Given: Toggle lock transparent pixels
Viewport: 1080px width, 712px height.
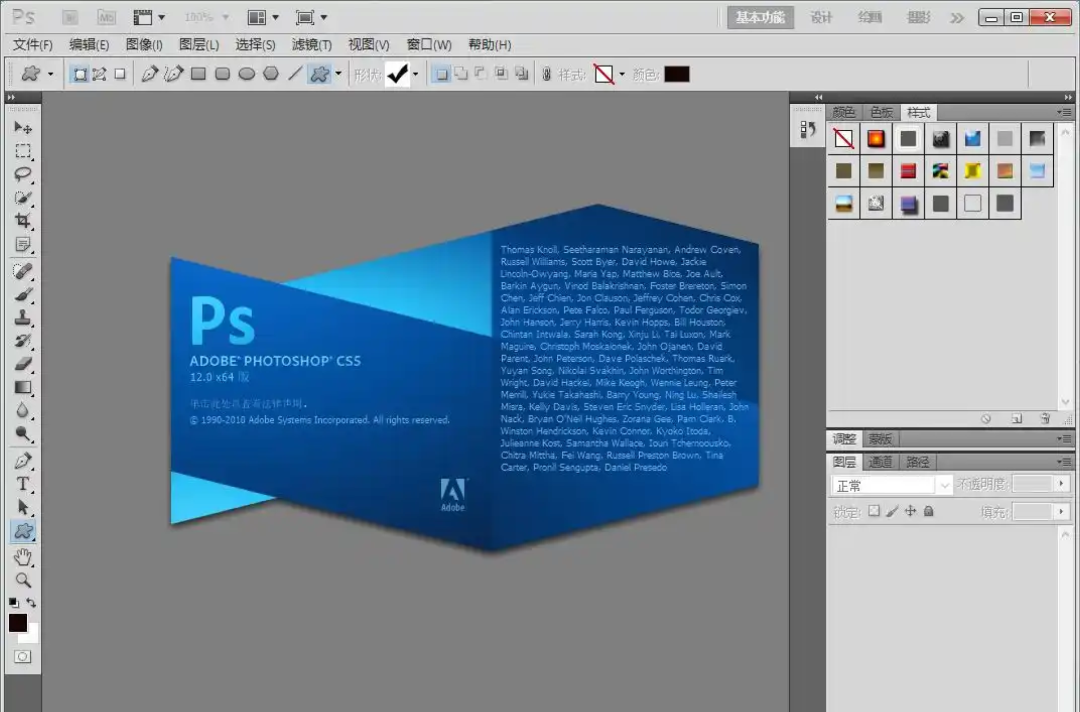Looking at the screenshot, I should (x=873, y=511).
